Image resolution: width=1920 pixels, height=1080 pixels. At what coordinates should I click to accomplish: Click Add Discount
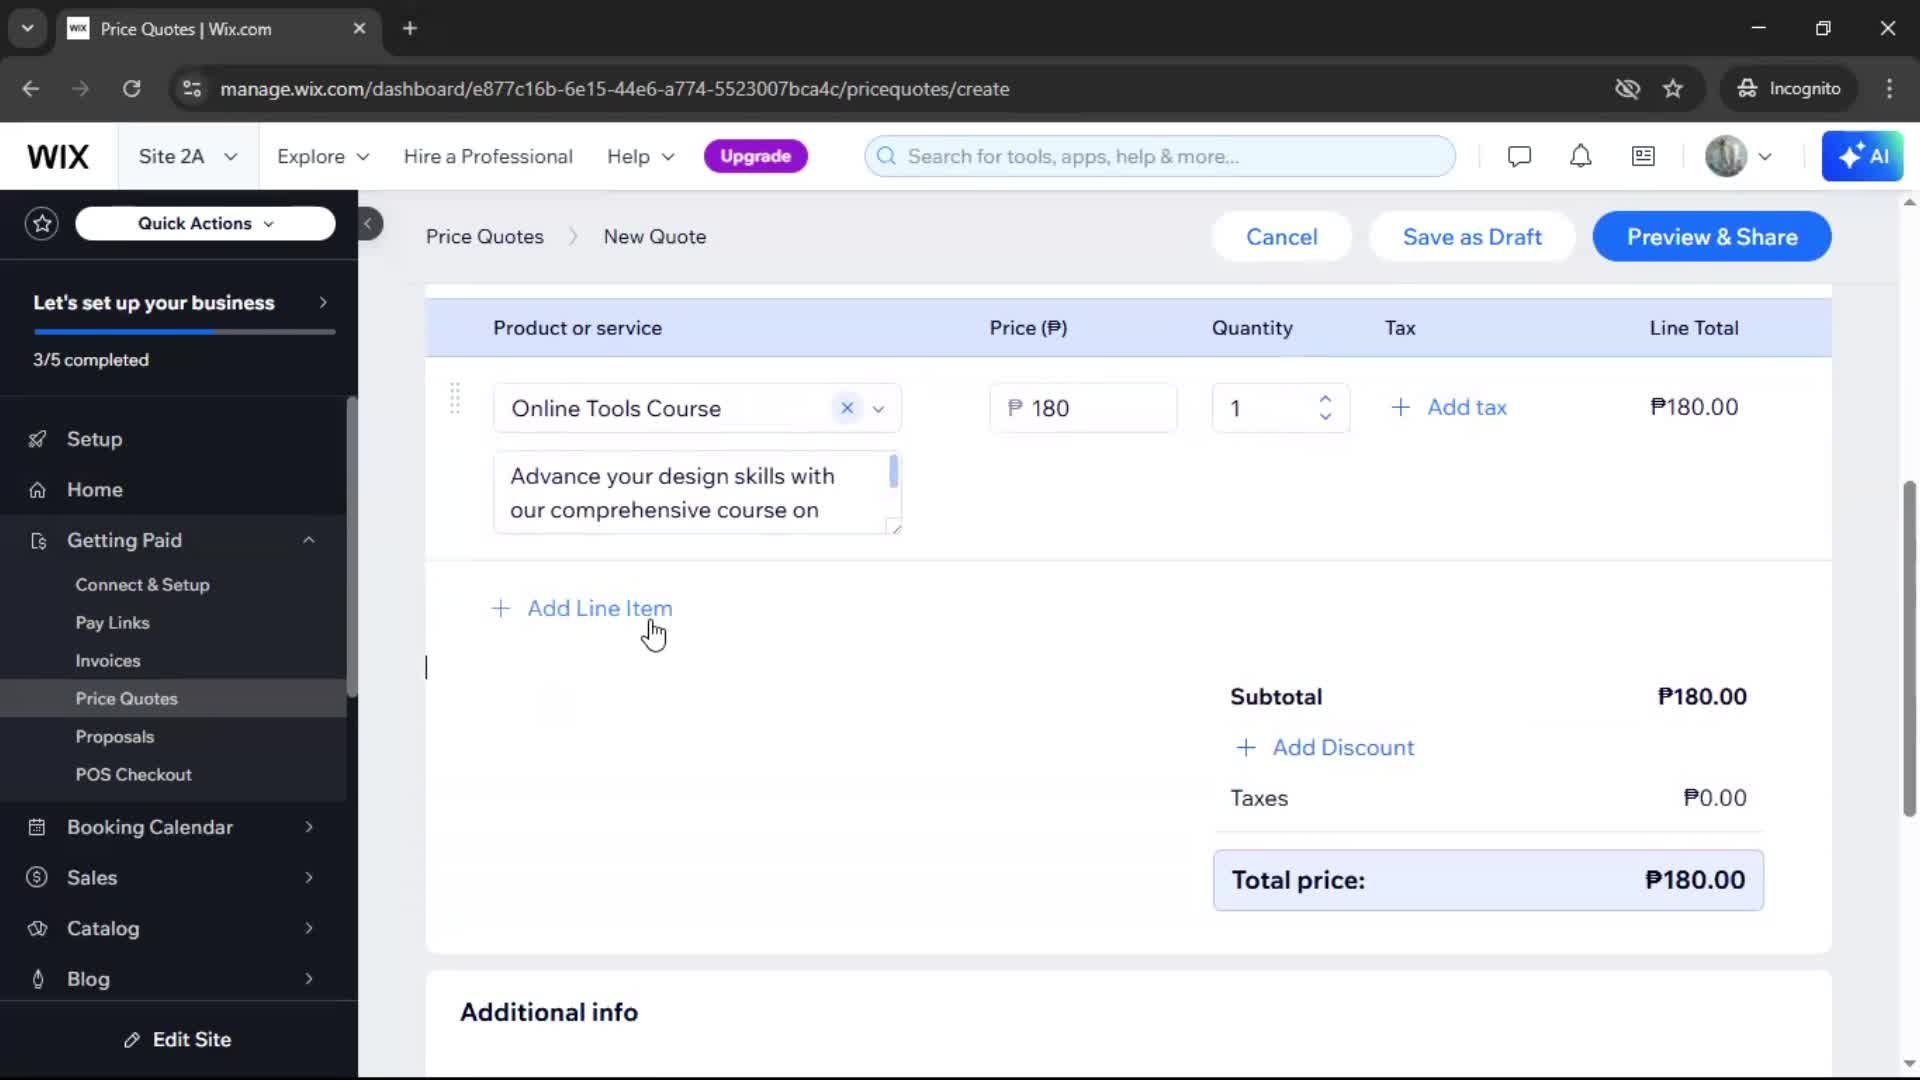click(x=1325, y=747)
